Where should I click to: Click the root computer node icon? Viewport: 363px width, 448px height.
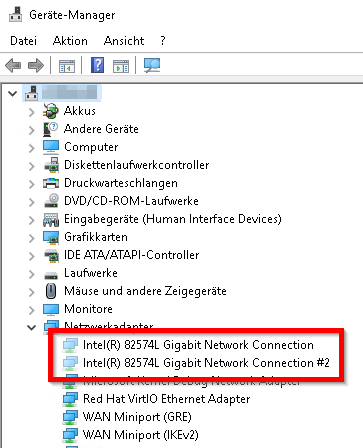point(32,93)
